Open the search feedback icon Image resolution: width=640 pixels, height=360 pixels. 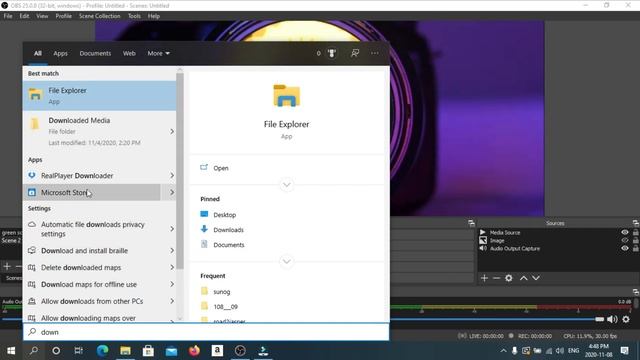tap(355, 53)
